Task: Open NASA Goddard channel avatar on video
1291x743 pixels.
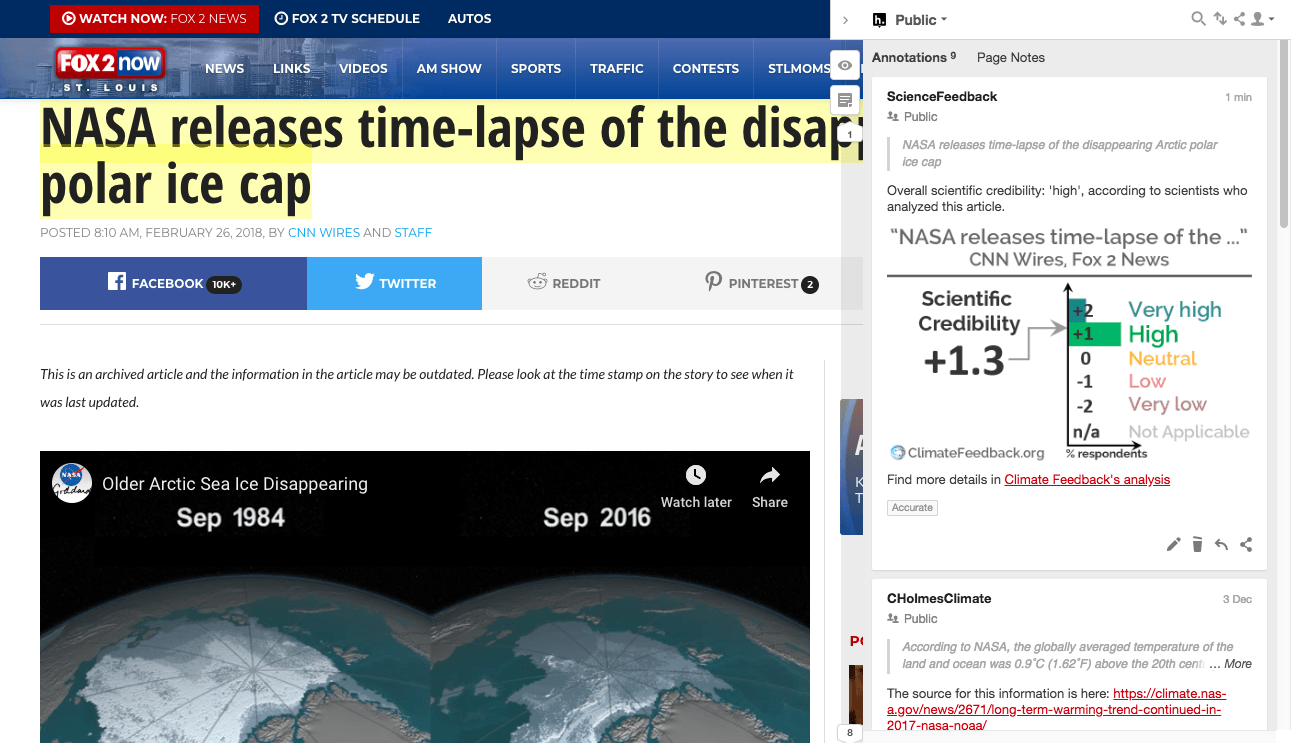Action: 72,484
